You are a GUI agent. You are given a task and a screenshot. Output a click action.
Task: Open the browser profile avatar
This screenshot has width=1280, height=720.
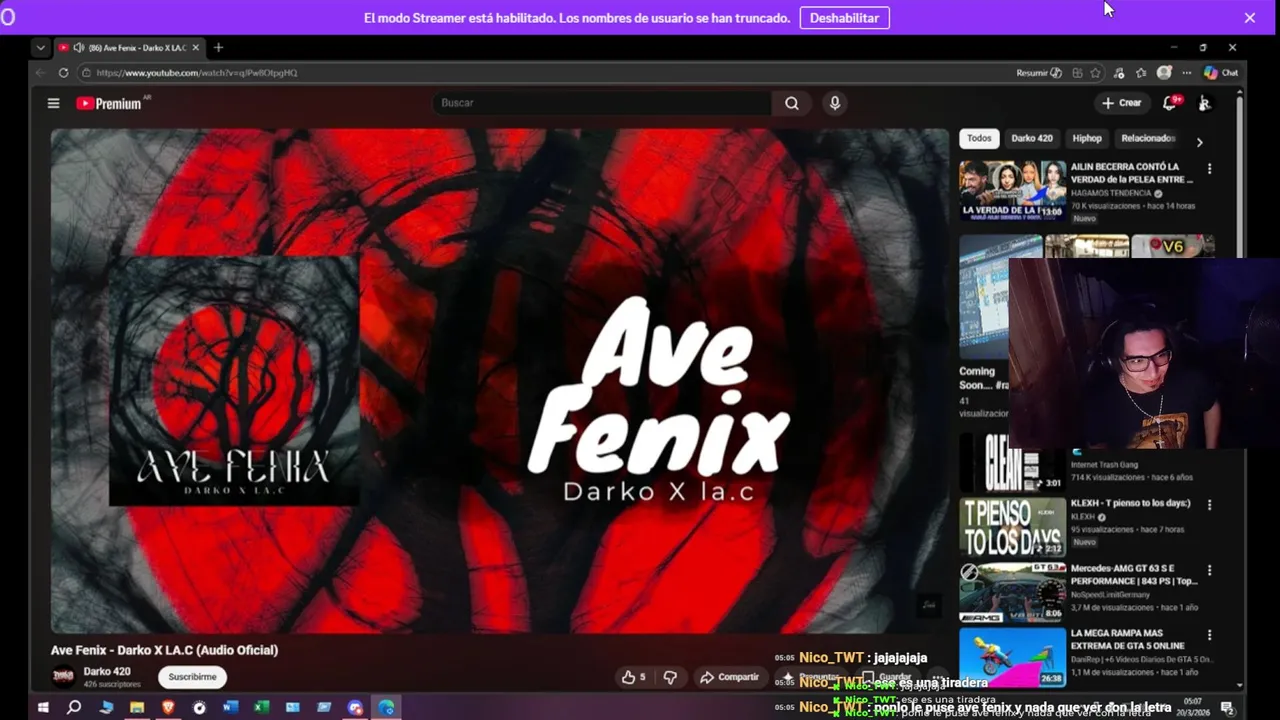(x=1164, y=73)
